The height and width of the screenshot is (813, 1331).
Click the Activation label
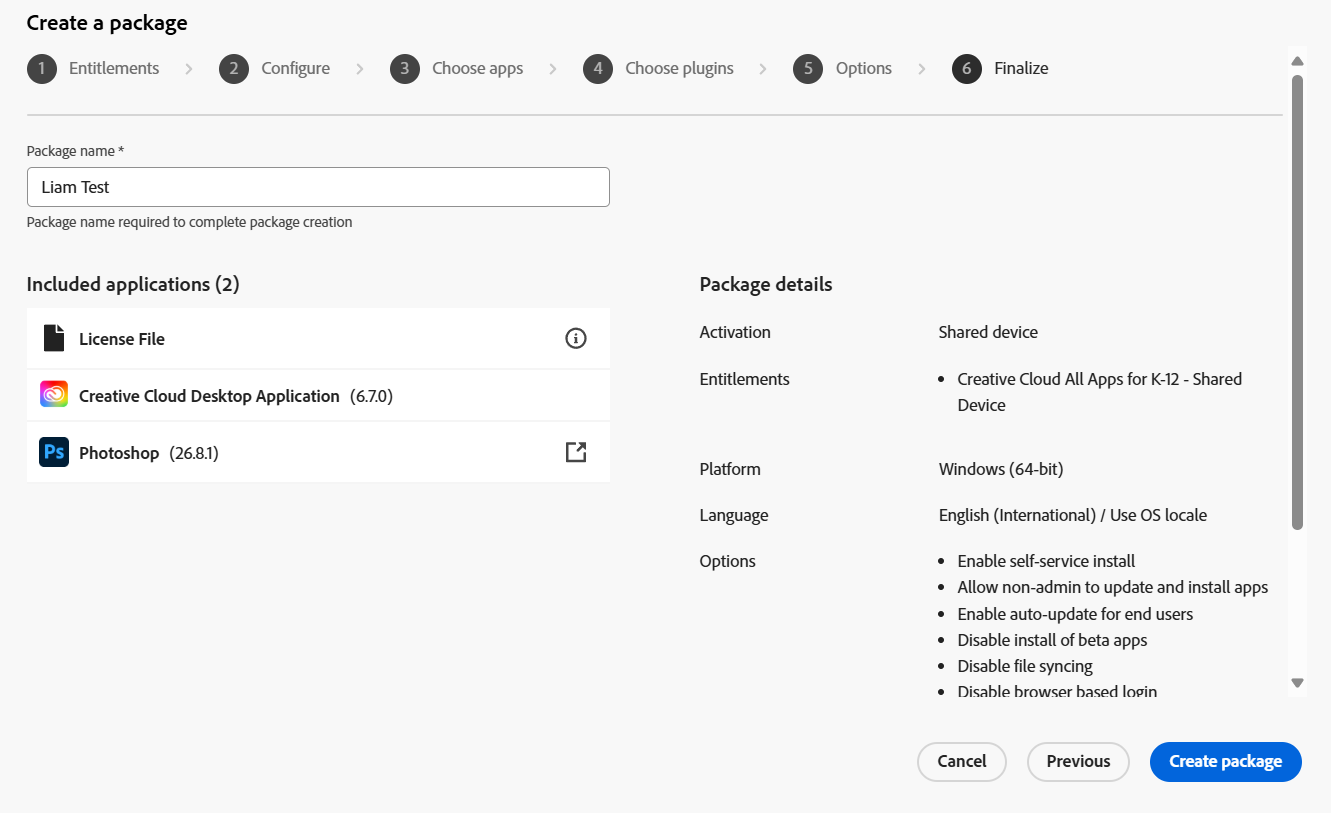click(x=735, y=332)
